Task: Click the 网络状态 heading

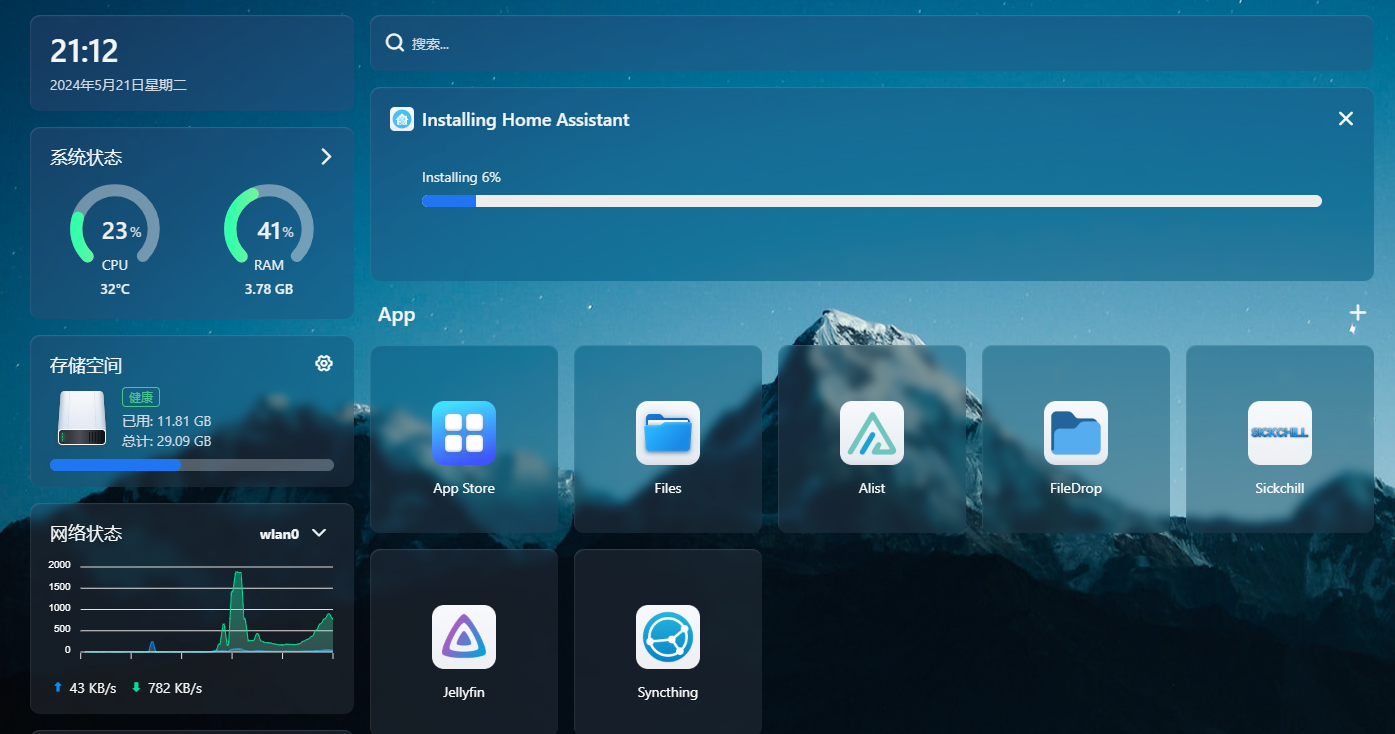Action: 86,533
